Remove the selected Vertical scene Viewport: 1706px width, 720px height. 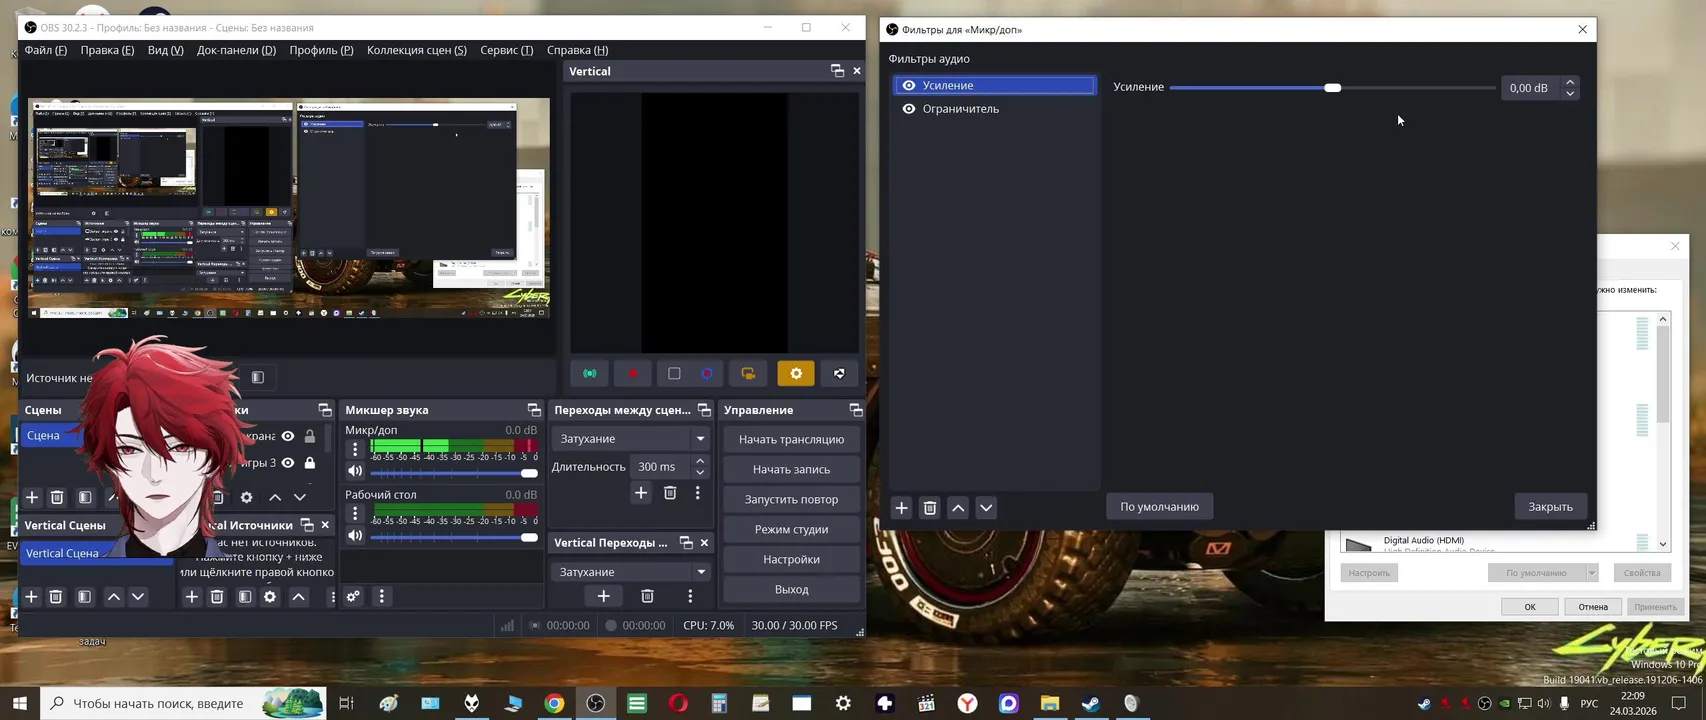click(x=56, y=597)
